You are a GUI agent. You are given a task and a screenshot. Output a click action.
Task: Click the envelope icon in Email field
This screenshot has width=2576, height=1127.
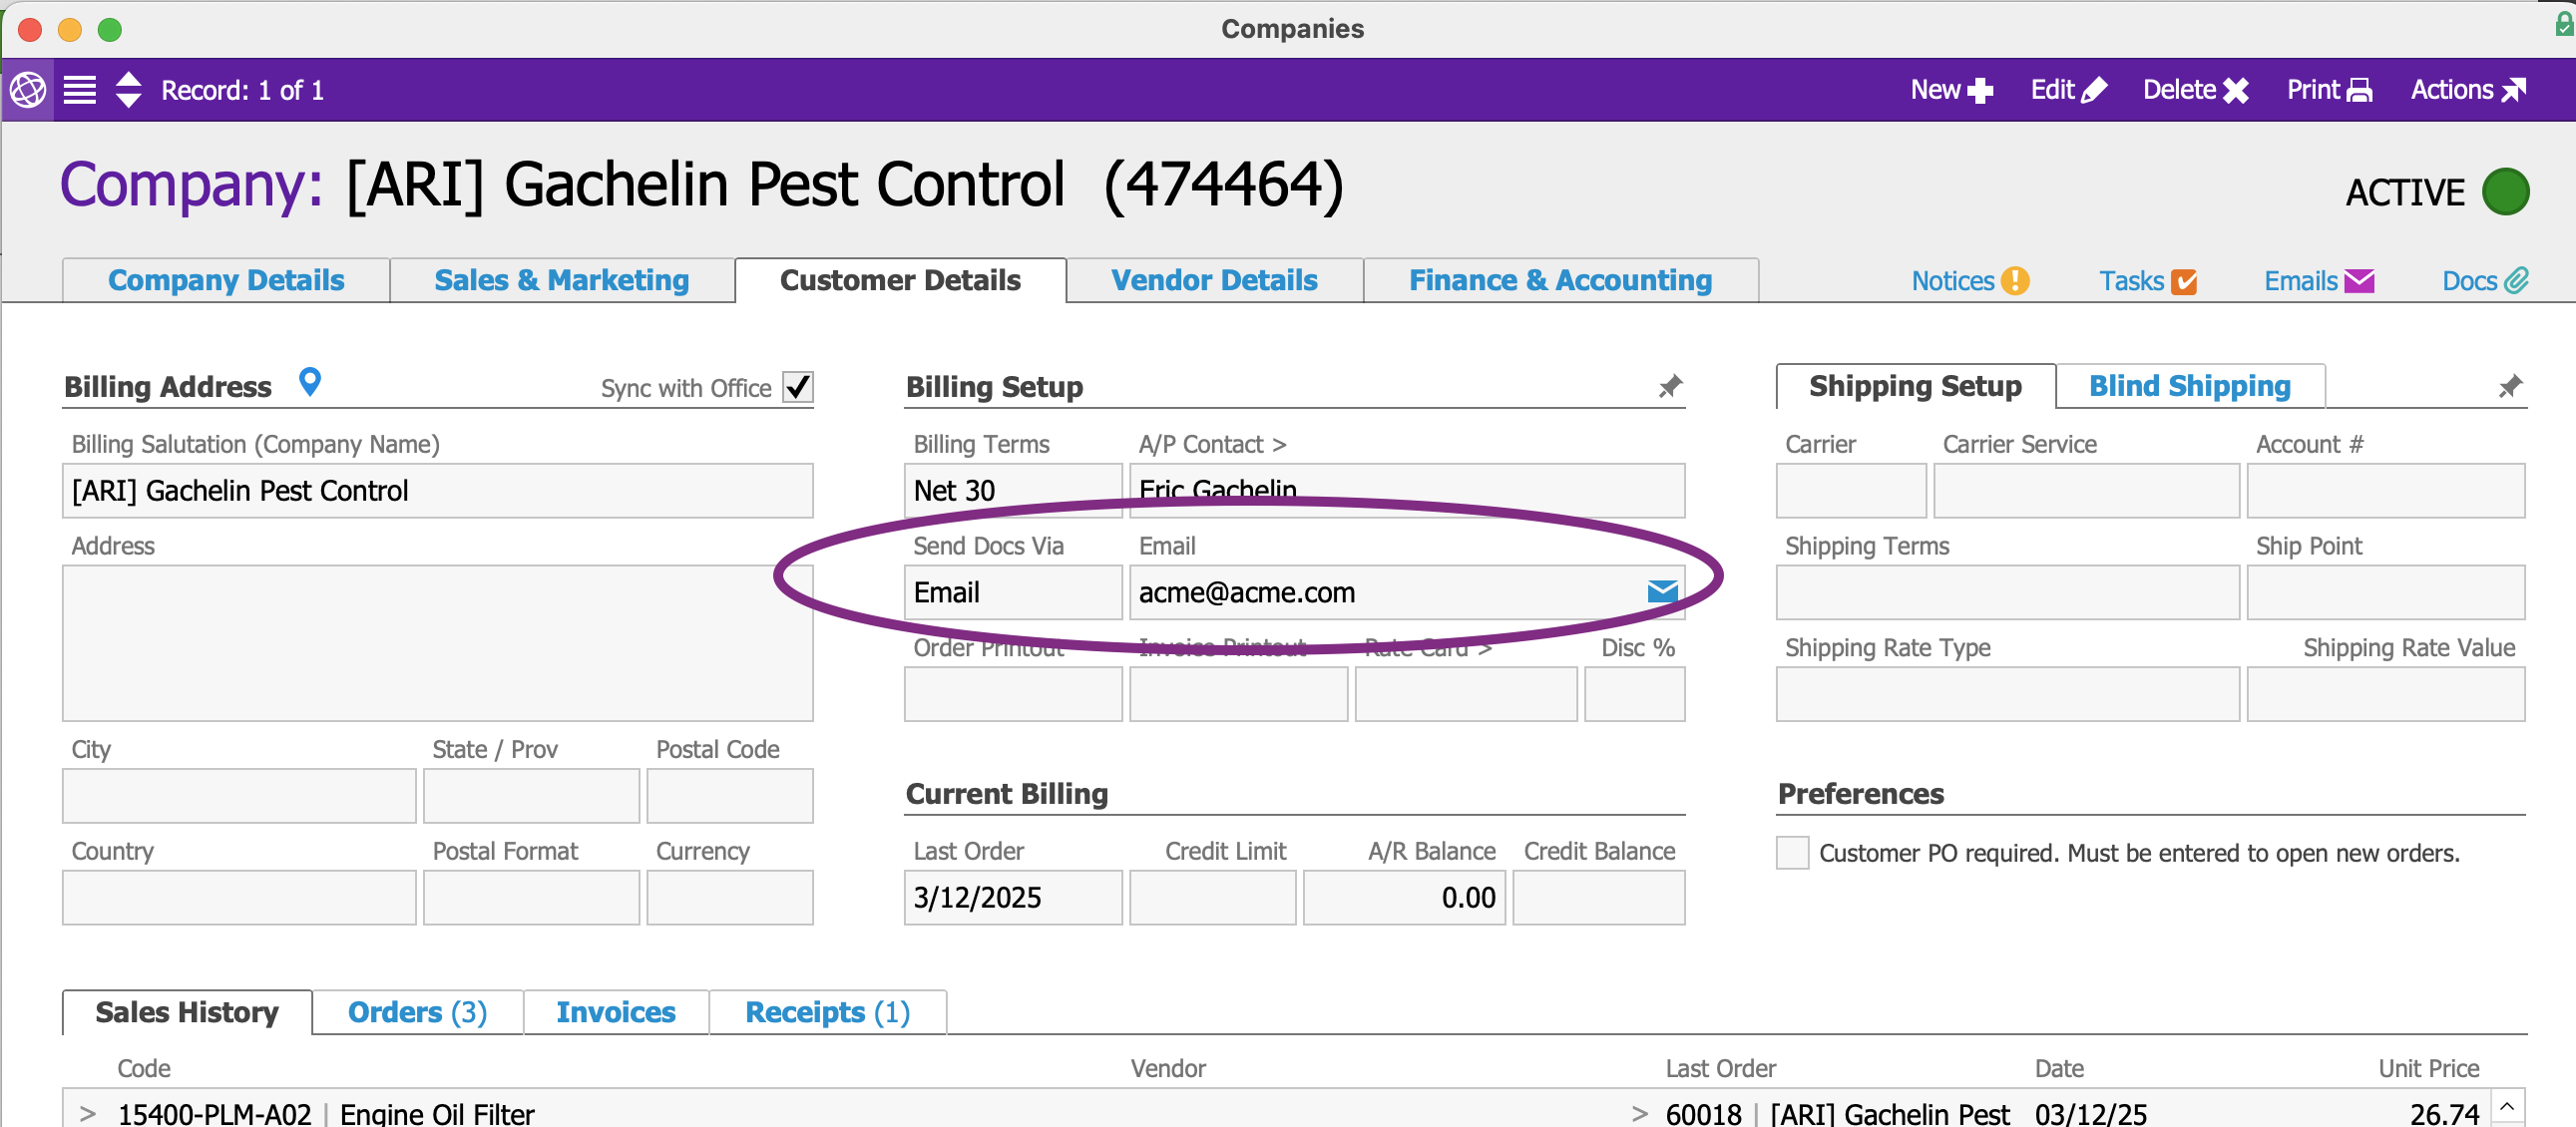[x=1661, y=592]
